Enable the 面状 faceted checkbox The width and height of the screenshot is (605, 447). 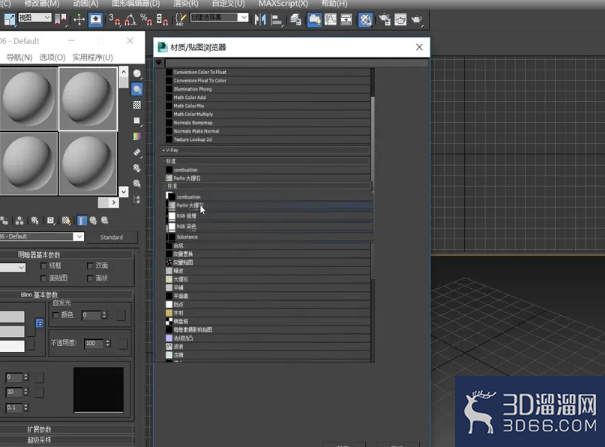90,278
